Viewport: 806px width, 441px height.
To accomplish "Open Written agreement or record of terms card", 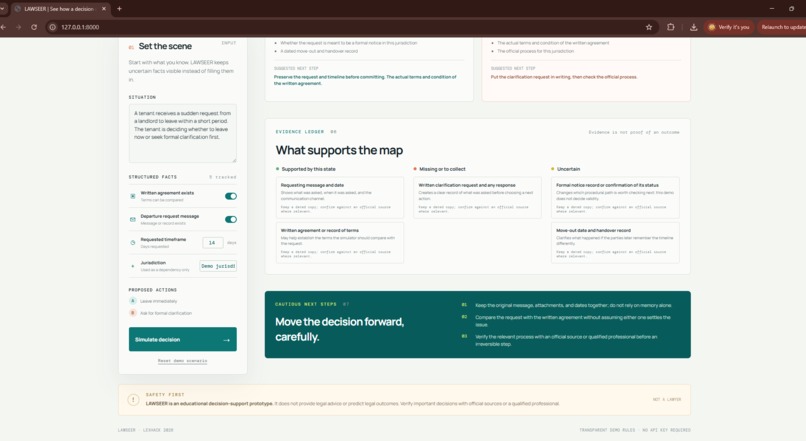I will tap(340, 243).
